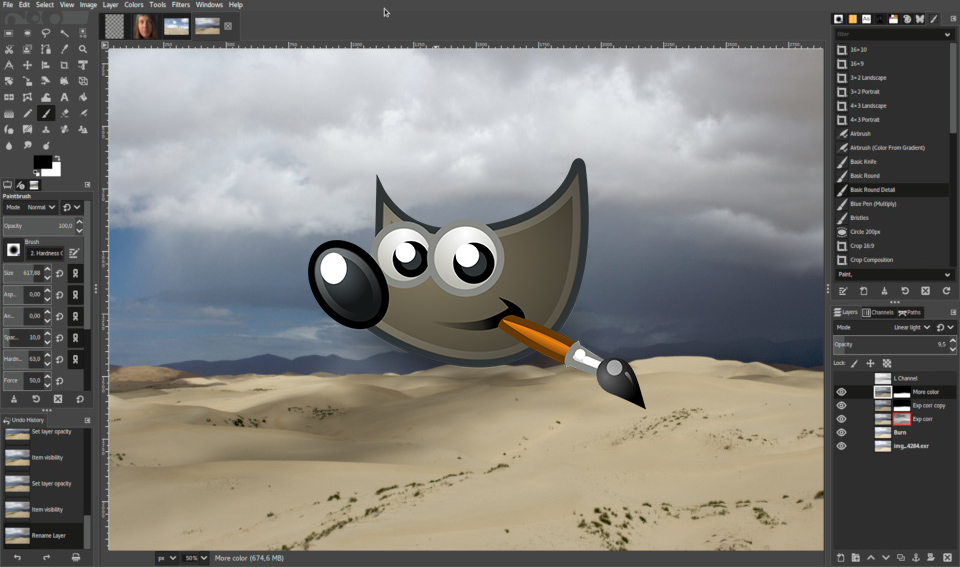Screen dimensions: 960x567
Task: Create a new layer group
Action: pos(855,557)
